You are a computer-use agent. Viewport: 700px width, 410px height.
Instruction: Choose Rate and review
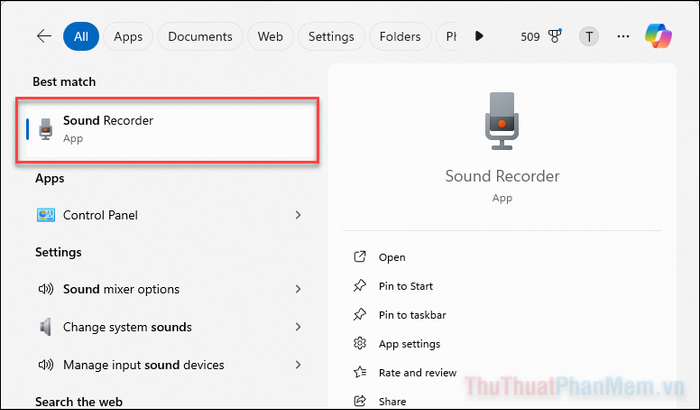point(418,373)
